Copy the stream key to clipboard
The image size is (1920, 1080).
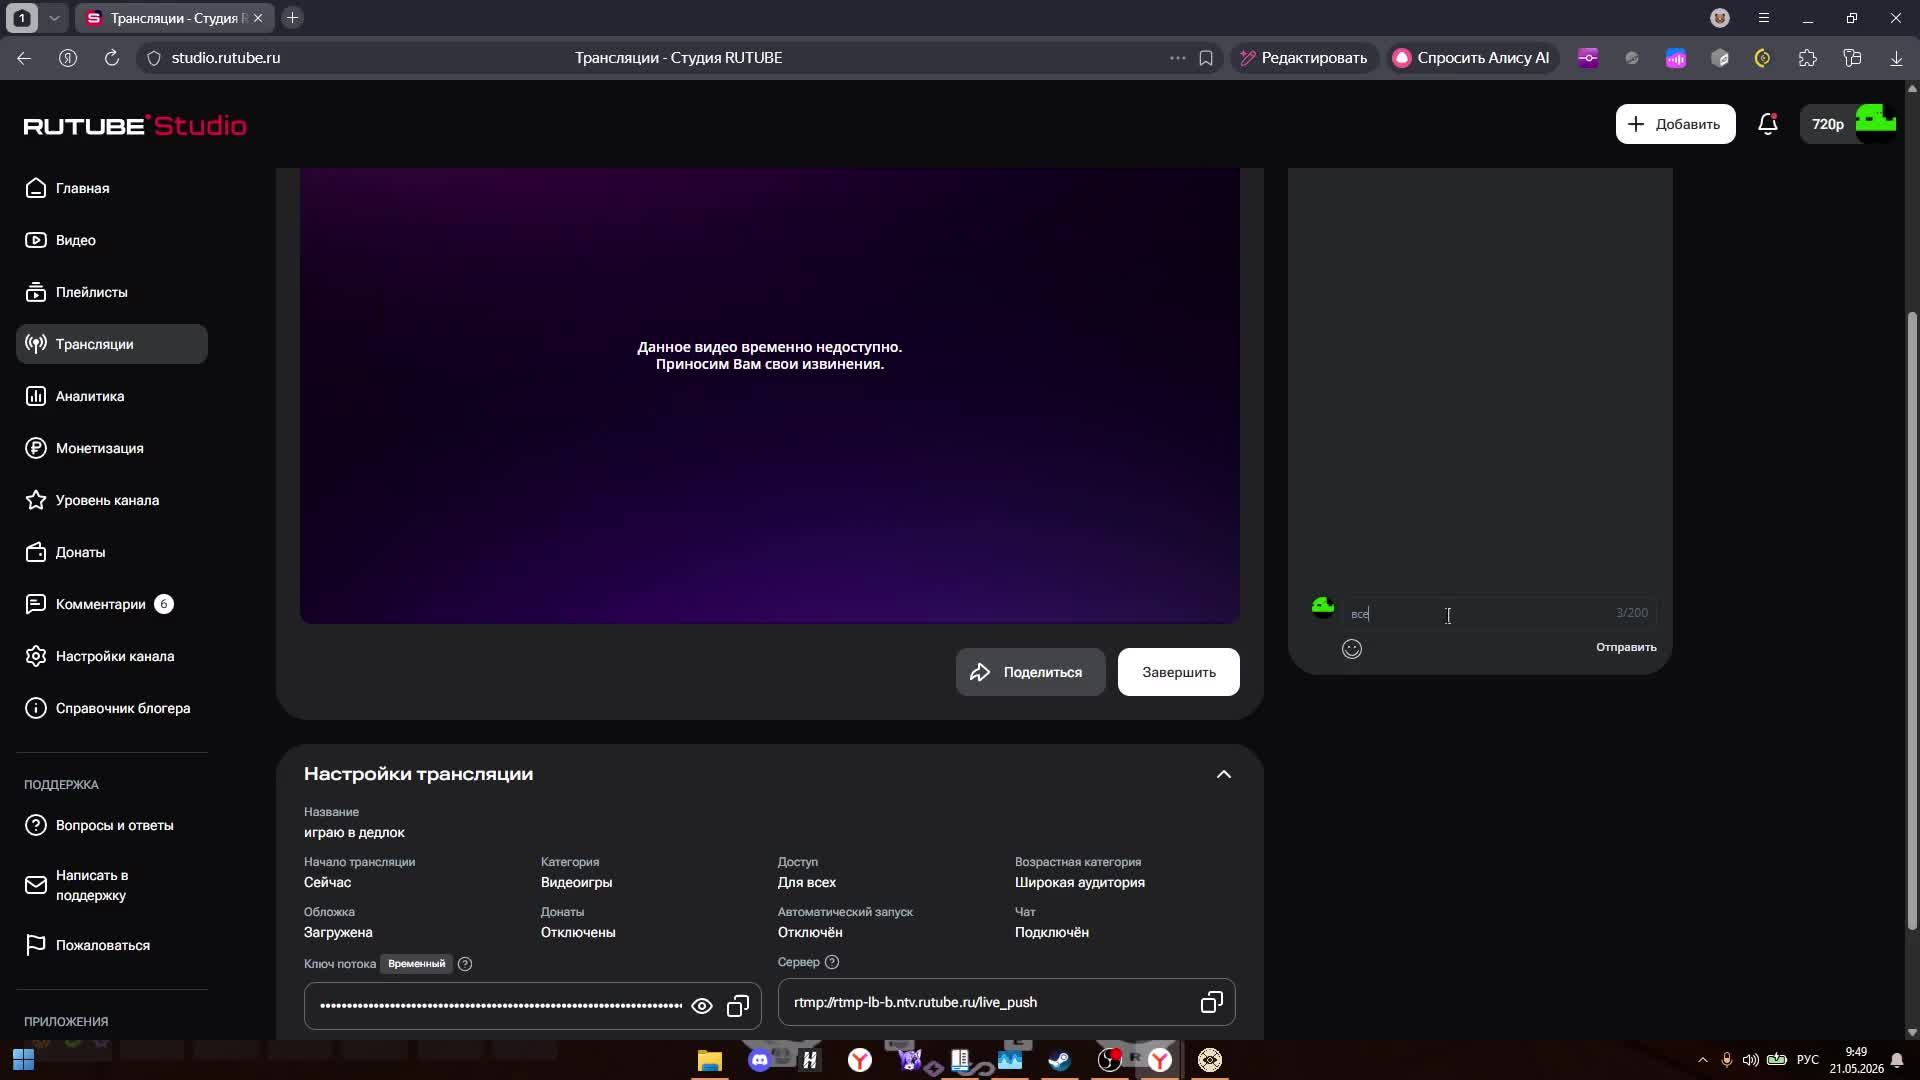point(738,1006)
